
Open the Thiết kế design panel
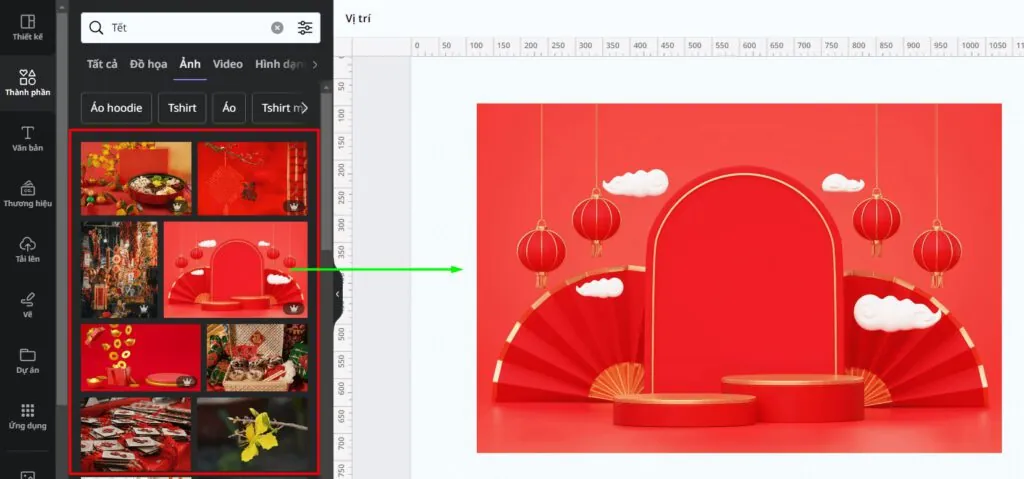[27, 27]
